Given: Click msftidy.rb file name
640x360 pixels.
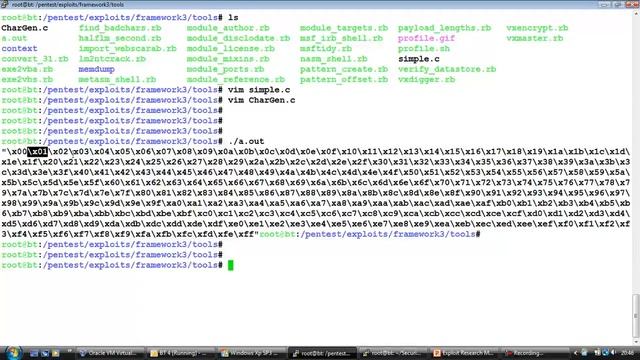Looking at the screenshot, I should pyautogui.click(x=326, y=49).
